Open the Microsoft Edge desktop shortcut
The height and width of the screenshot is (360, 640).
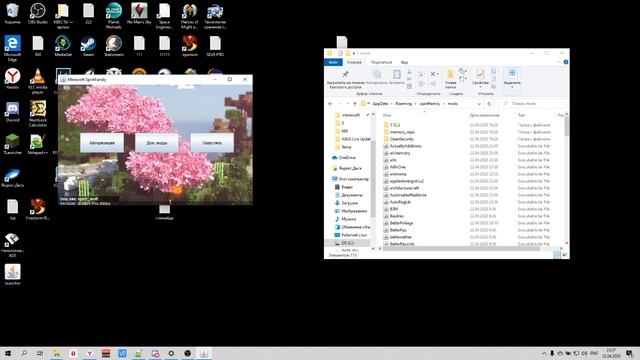(13, 48)
